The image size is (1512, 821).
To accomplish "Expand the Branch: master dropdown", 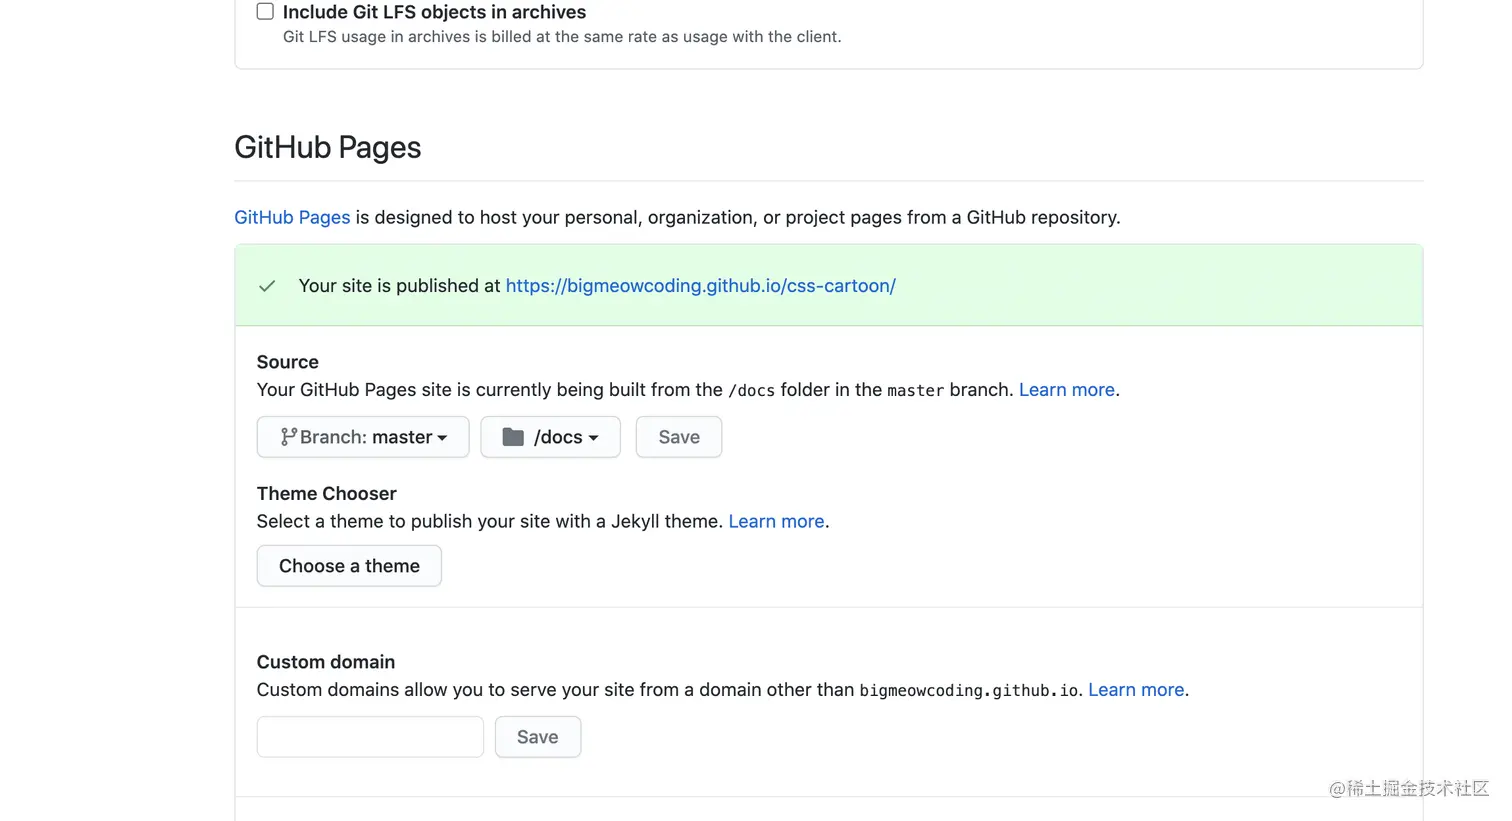I will click(x=365, y=437).
